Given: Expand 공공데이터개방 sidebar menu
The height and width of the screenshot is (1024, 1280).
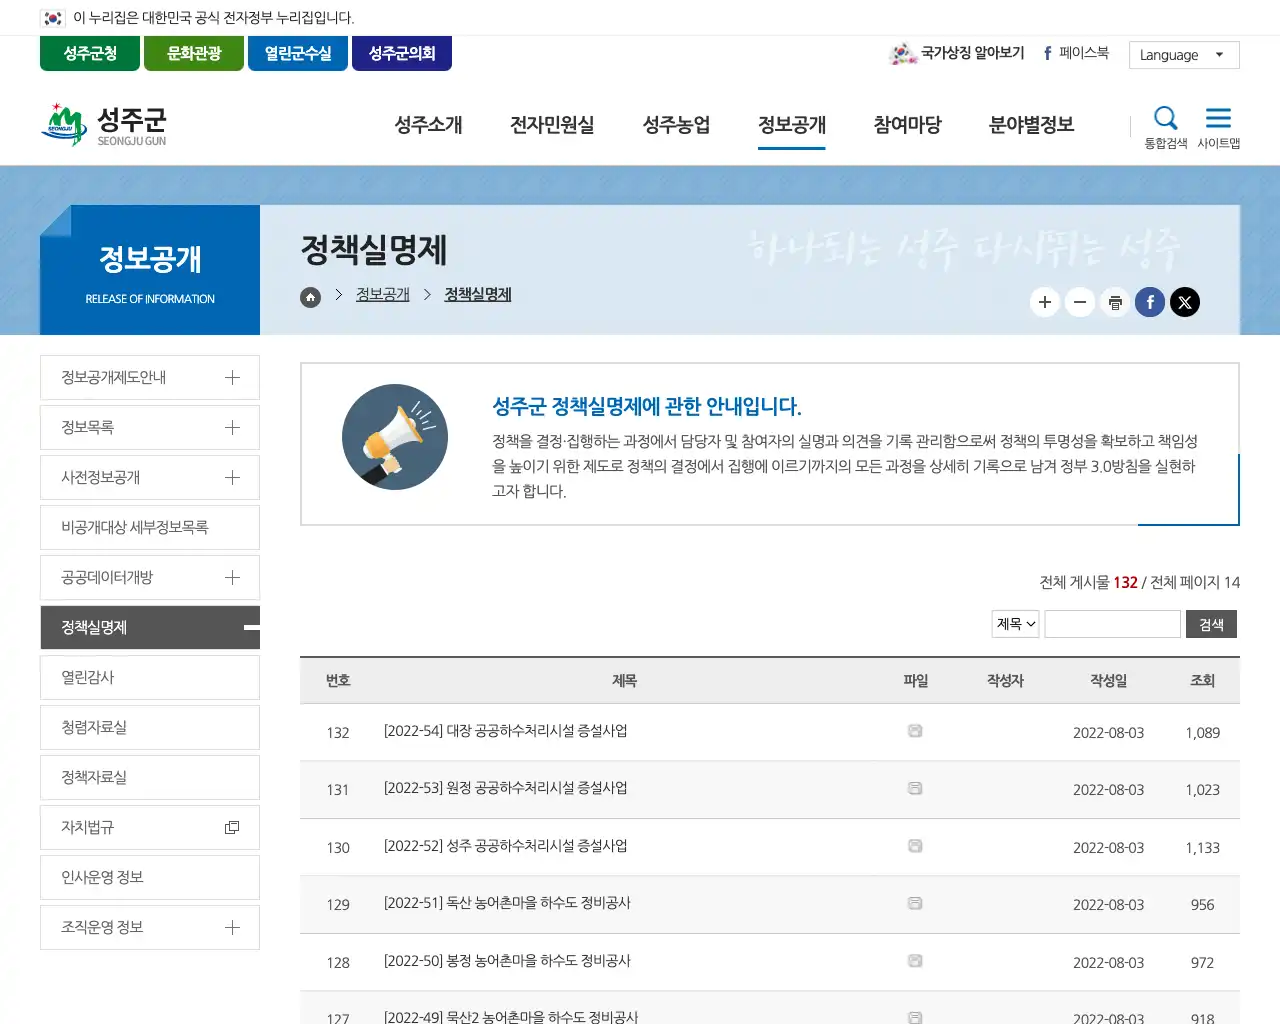Looking at the screenshot, I should 232,577.
